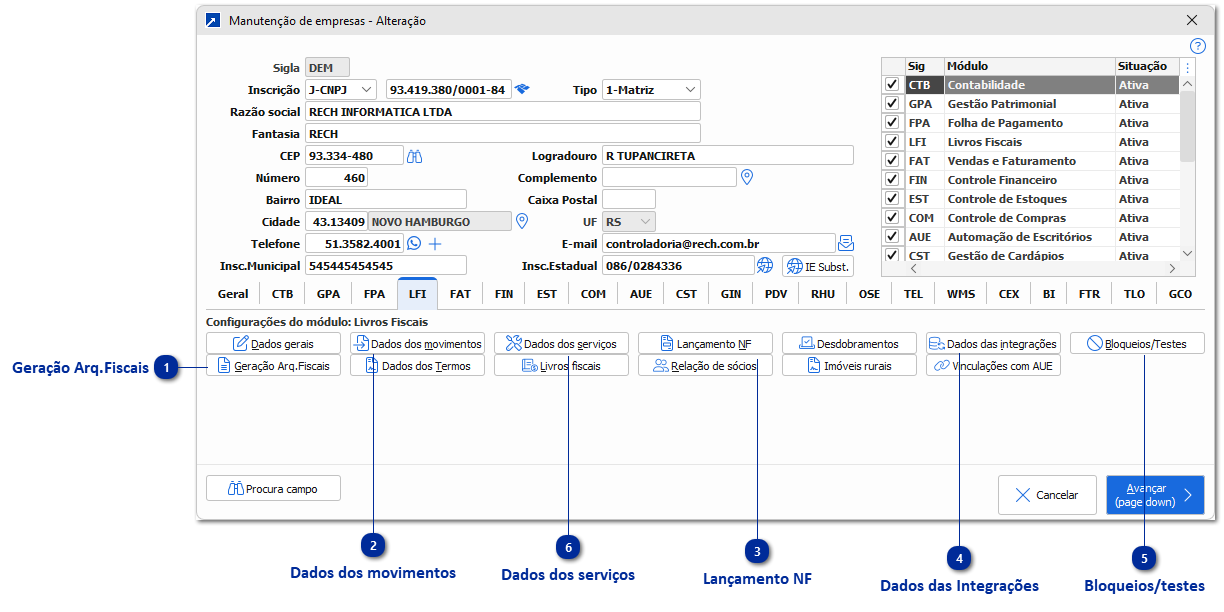
Task: Click the map pin icon beside Complemento
Action: coord(746,177)
